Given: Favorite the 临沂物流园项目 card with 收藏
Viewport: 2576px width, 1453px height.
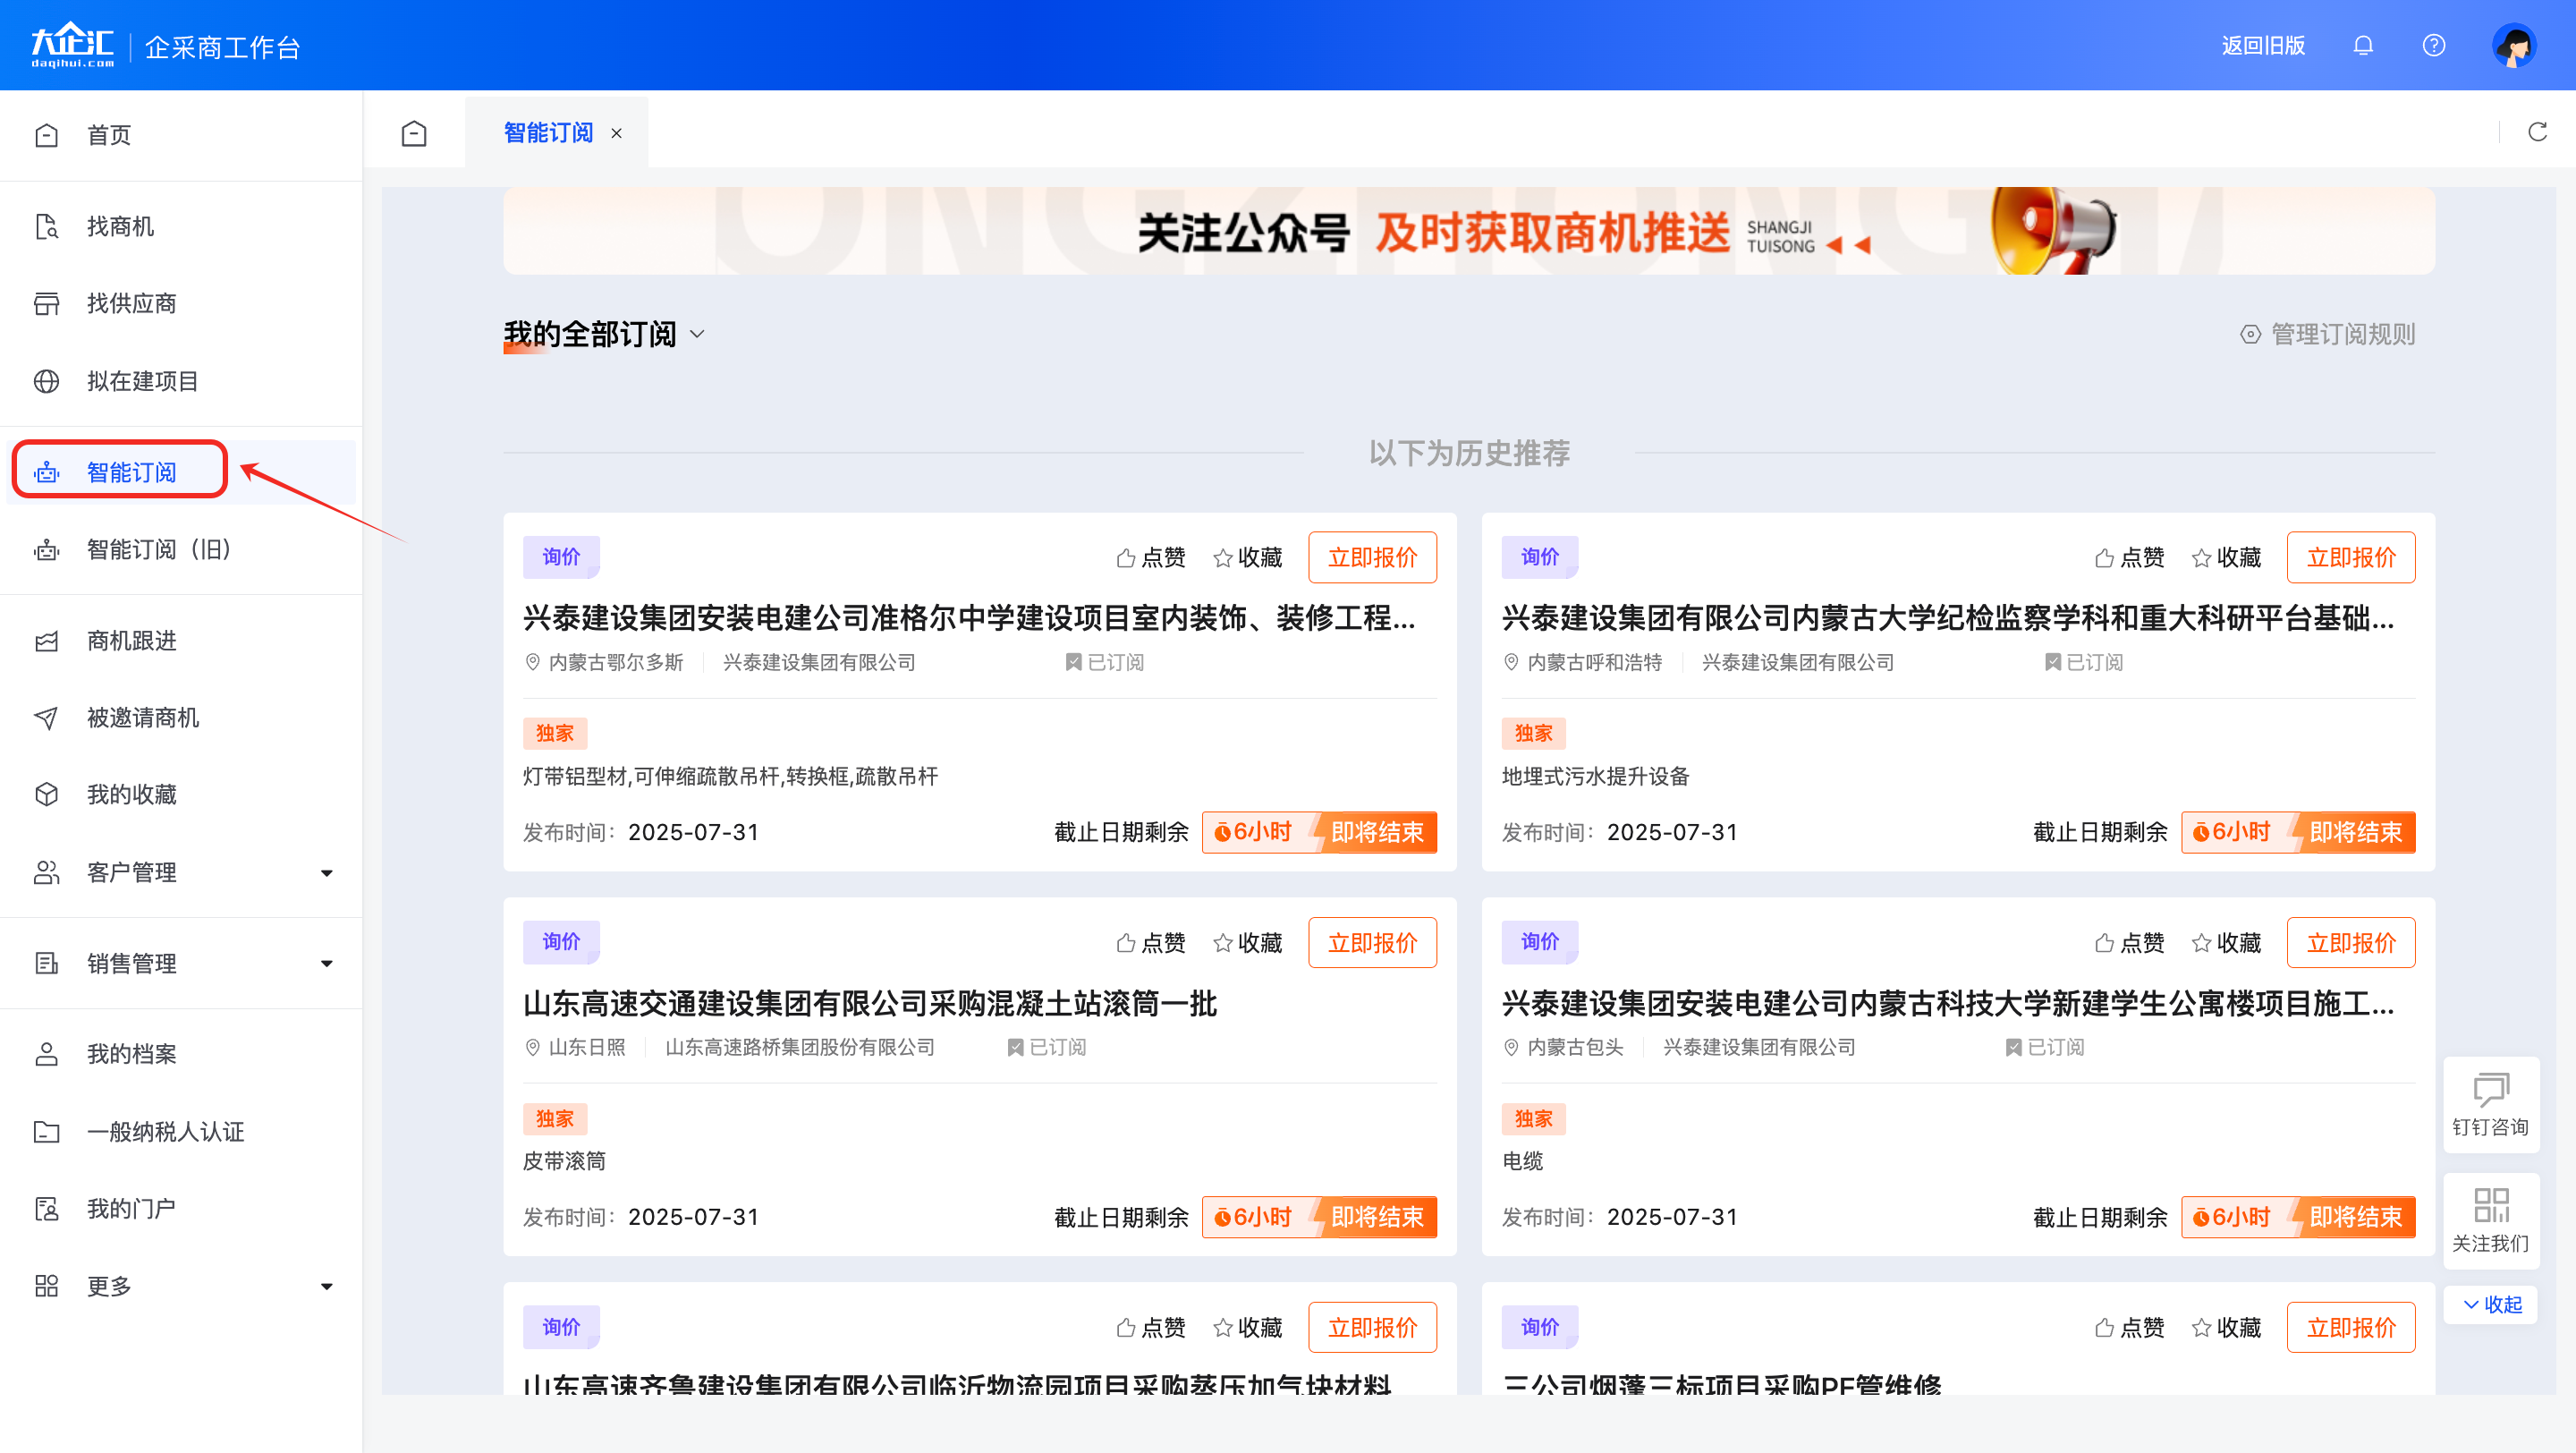Looking at the screenshot, I should 1247,1327.
